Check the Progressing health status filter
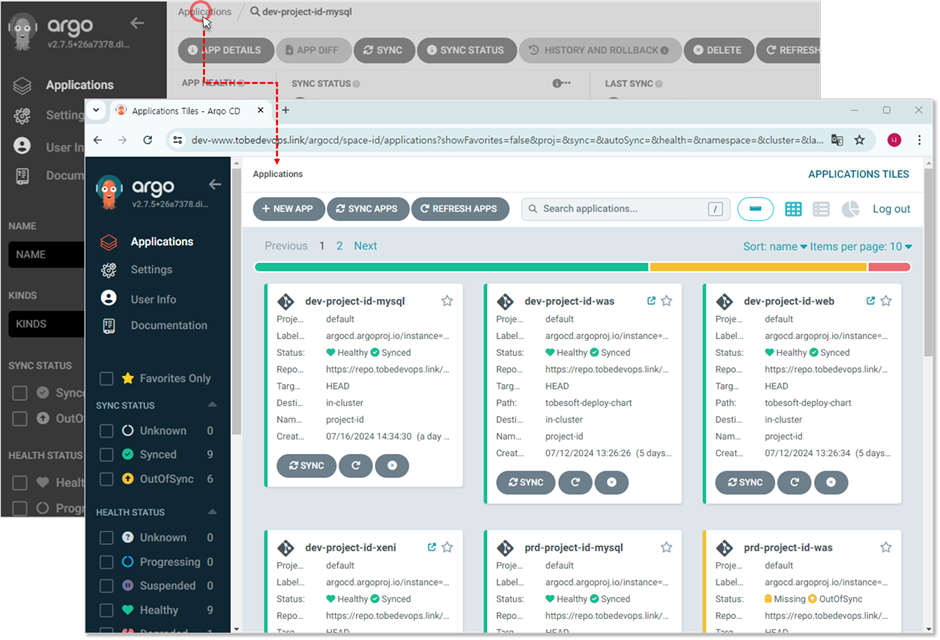Screen dimensions: 940x640 coord(106,562)
